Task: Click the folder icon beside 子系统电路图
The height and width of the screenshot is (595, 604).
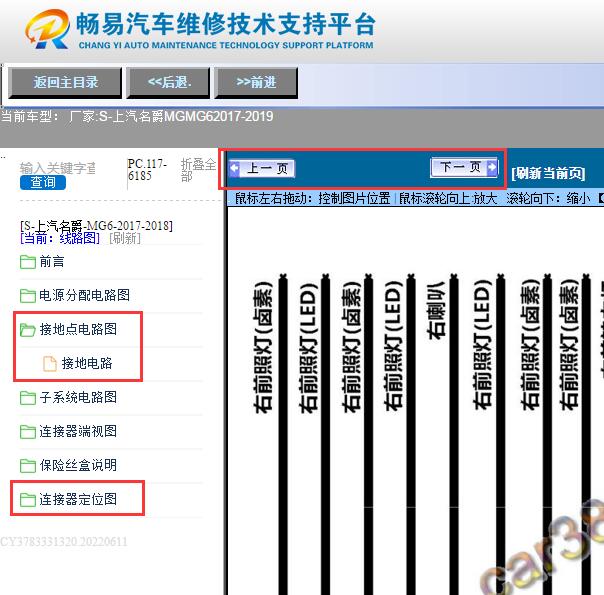Action: tap(28, 398)
